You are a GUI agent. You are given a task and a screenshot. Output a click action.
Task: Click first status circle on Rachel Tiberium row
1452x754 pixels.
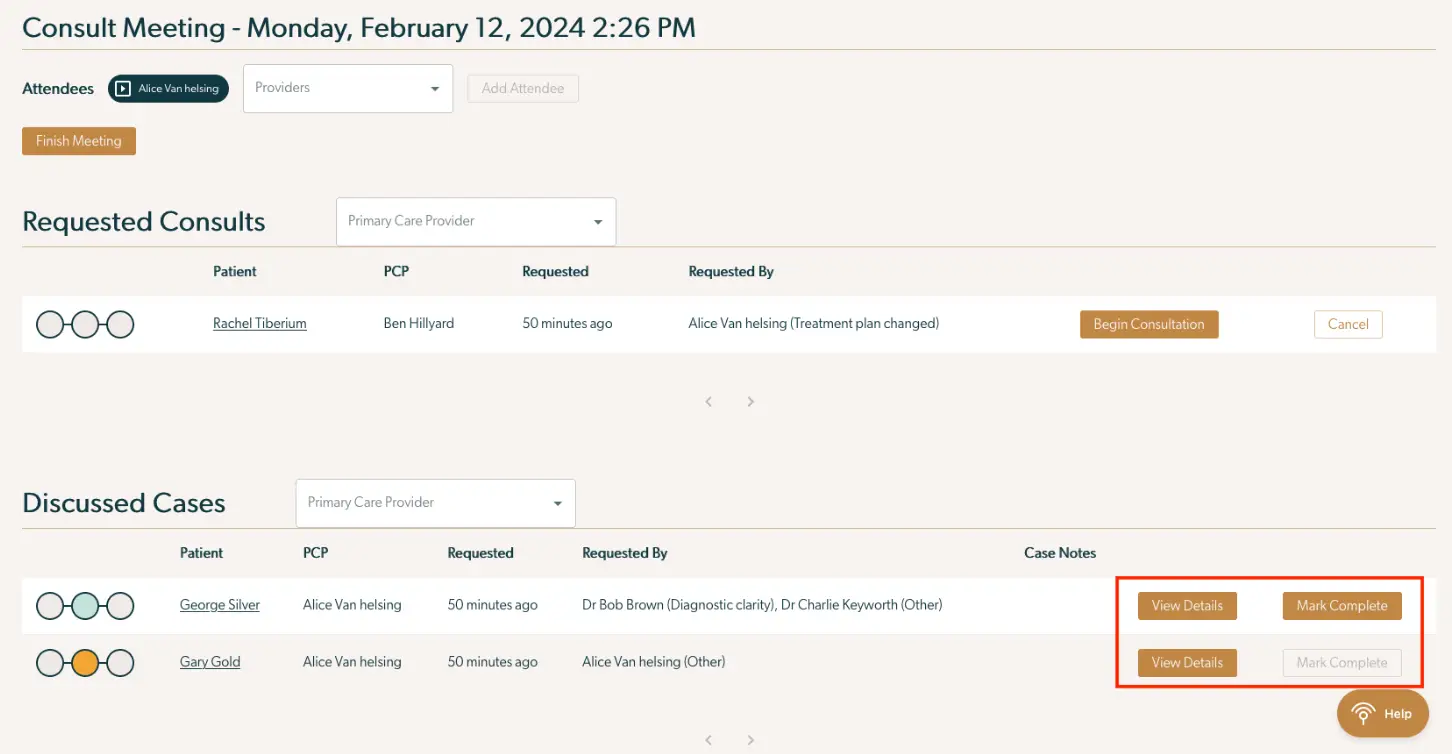click(49, 324)
